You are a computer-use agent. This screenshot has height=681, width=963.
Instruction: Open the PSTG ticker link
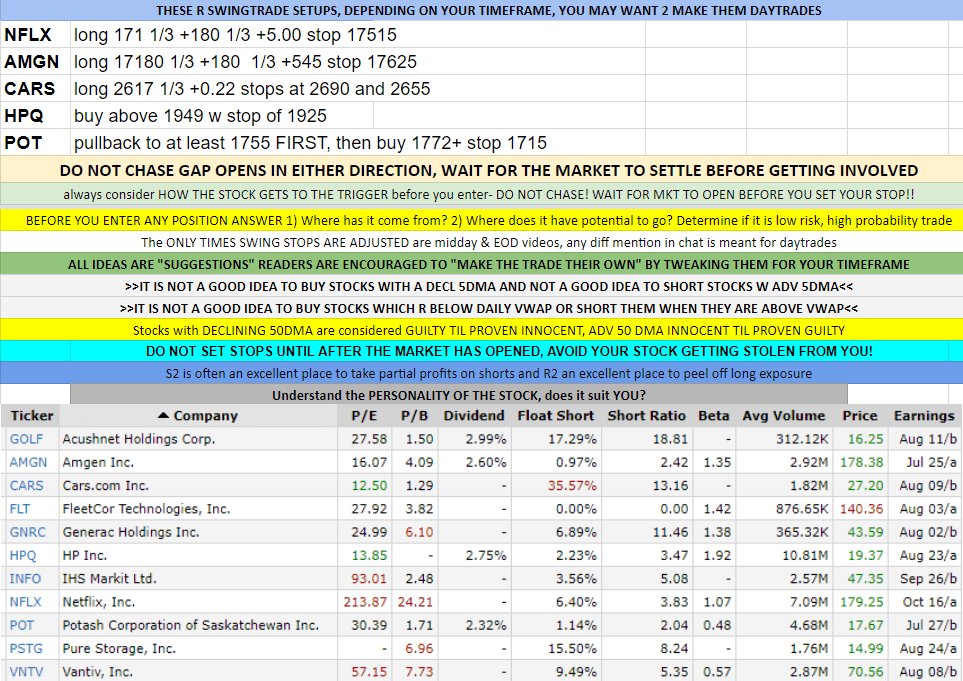pos(27,649)
